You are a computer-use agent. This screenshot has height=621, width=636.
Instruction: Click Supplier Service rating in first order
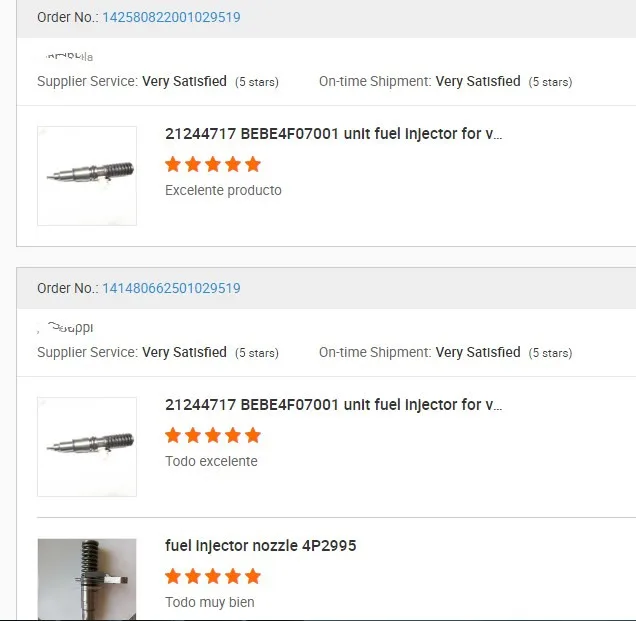(x=184, y=81)
